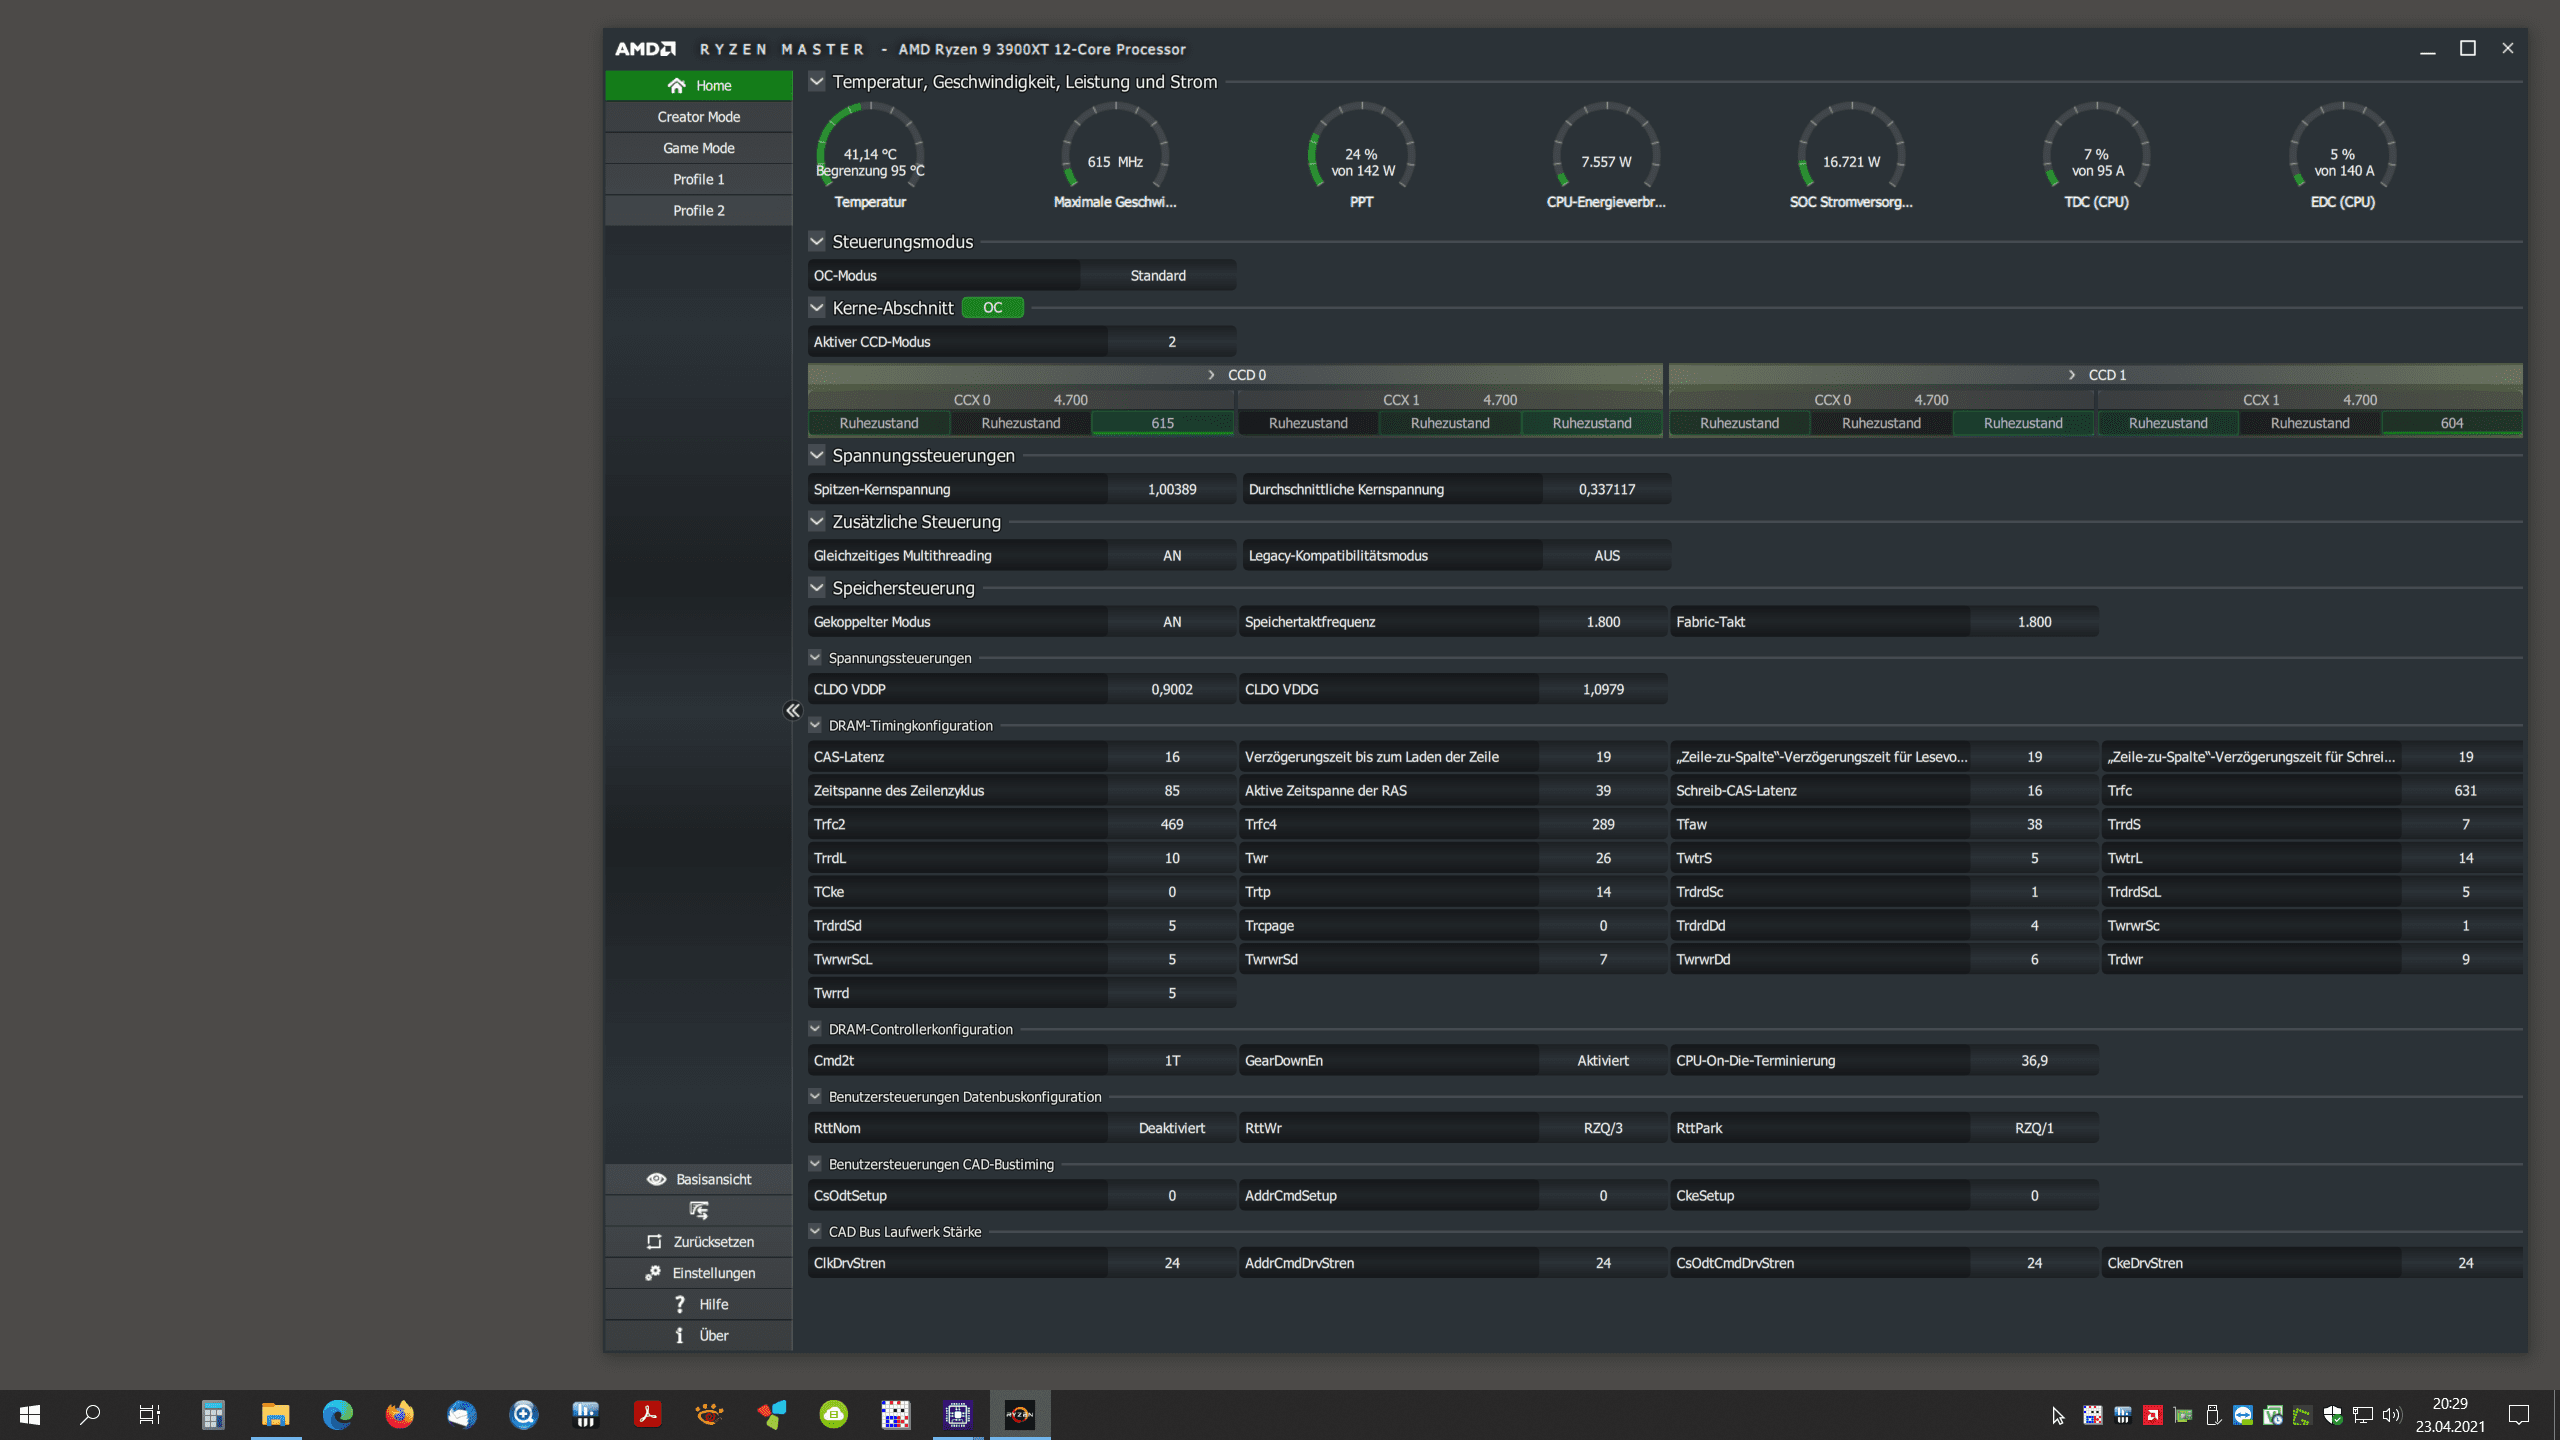Open Profile 2
The height and width of the screenshot is (1440, 2560).
click(x=699, y=210)
